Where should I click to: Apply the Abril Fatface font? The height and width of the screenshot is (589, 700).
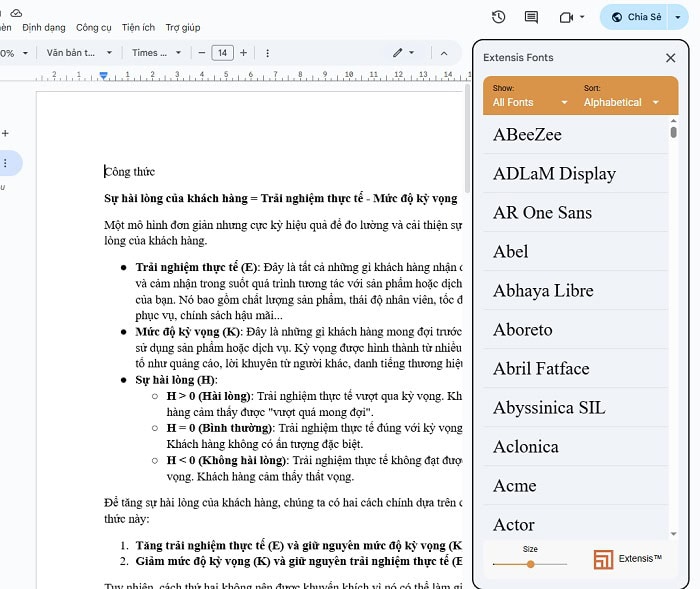pos(541,368)
